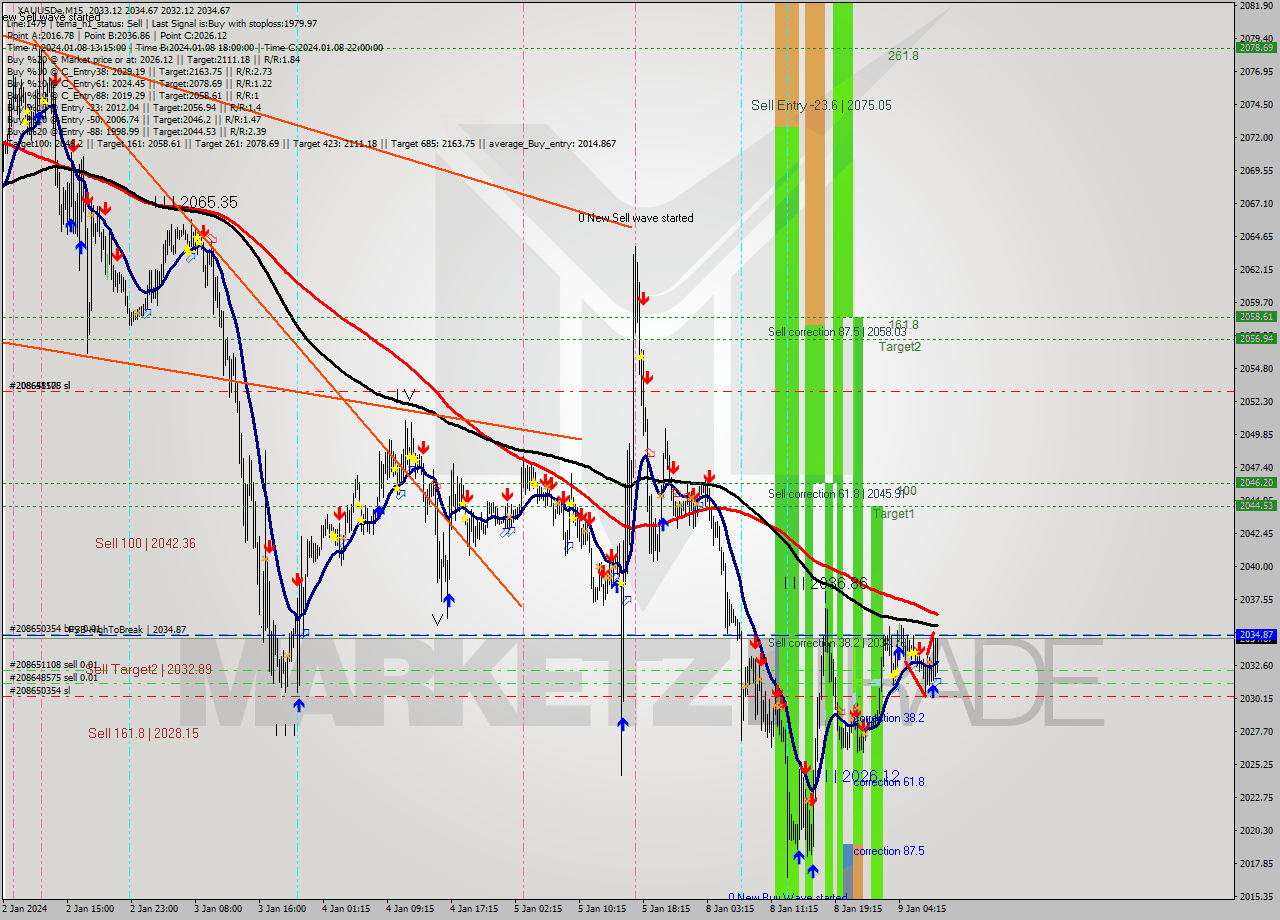Select the 'Sell Target2 | 2032.89' label
1280x920 pixels.
[148, 669]
